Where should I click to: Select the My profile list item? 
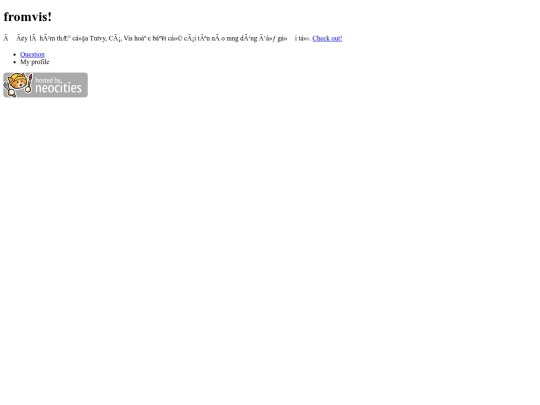pyautogui.click(x=35, y=62)
